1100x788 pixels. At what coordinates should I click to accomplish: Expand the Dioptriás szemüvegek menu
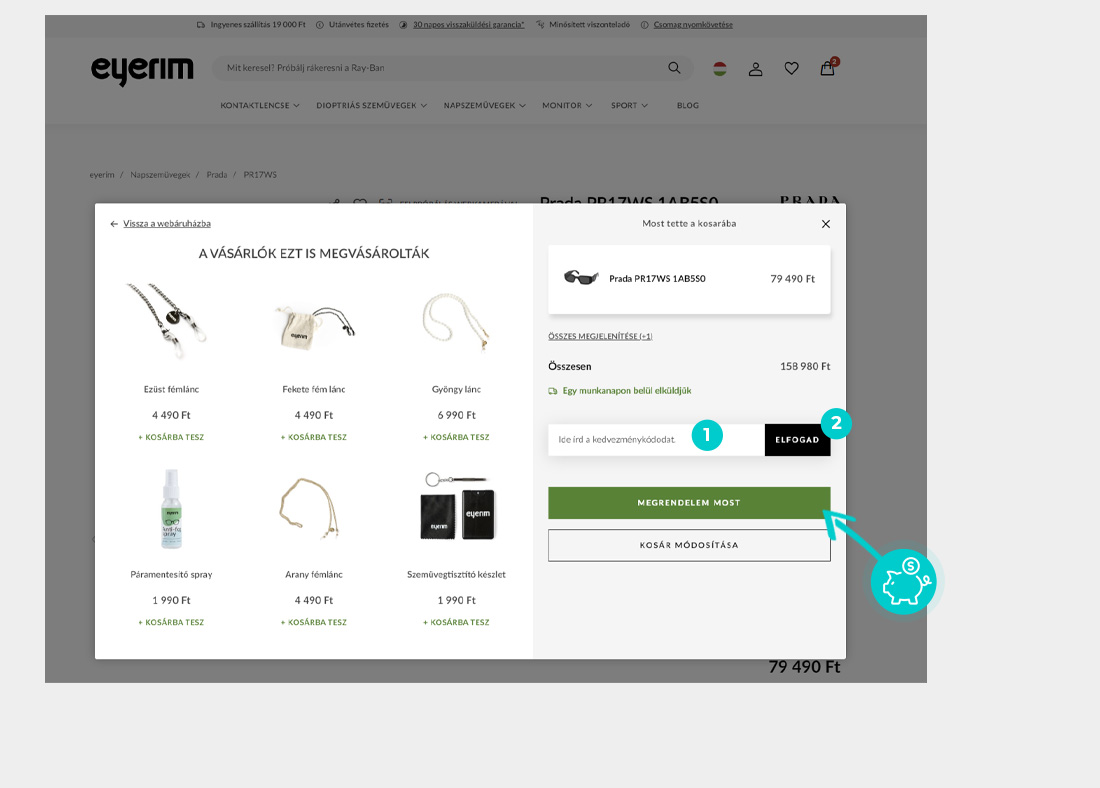[x=371, y=105]
